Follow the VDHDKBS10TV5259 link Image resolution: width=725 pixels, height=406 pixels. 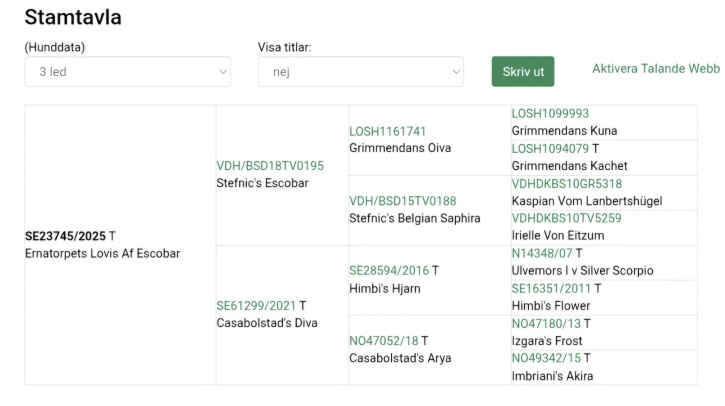pyautogui.click(x=566, y=219)
